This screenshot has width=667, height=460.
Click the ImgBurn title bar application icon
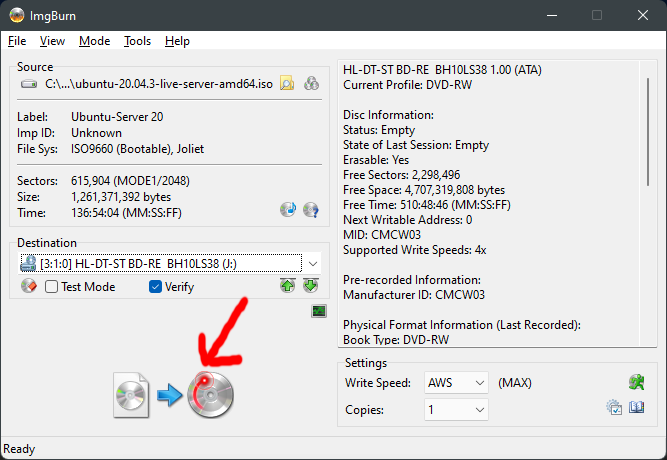click(x=17, y=15)
